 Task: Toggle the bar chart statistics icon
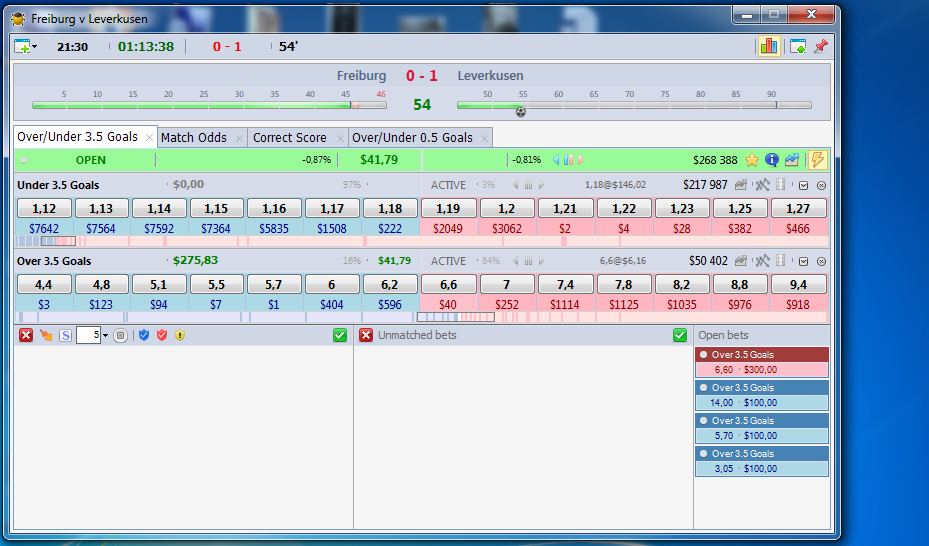tap(768, 46)
